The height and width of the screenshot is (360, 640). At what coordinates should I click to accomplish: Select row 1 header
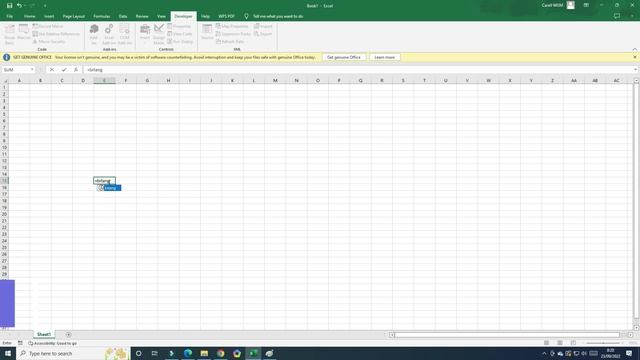(4, 87)
